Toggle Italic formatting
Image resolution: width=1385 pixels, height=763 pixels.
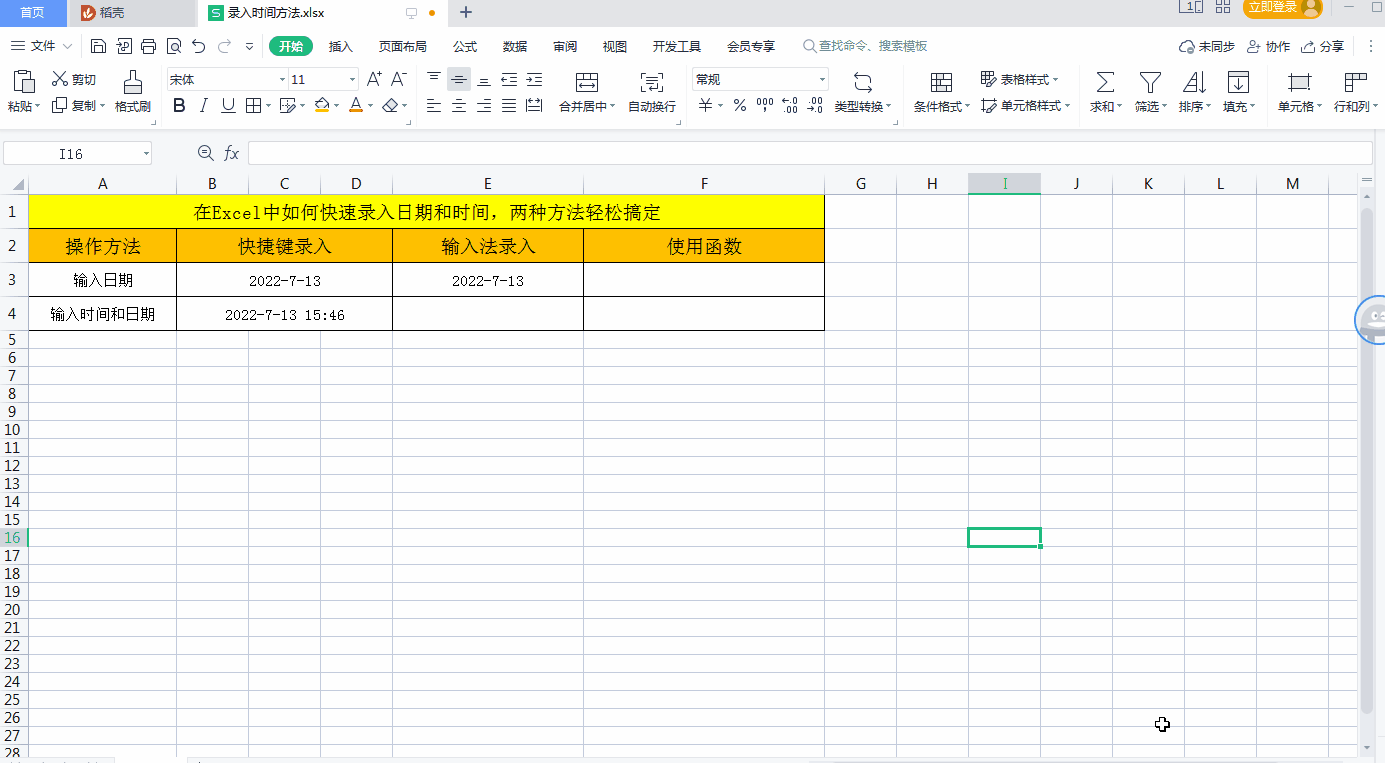tap(204, 105)
